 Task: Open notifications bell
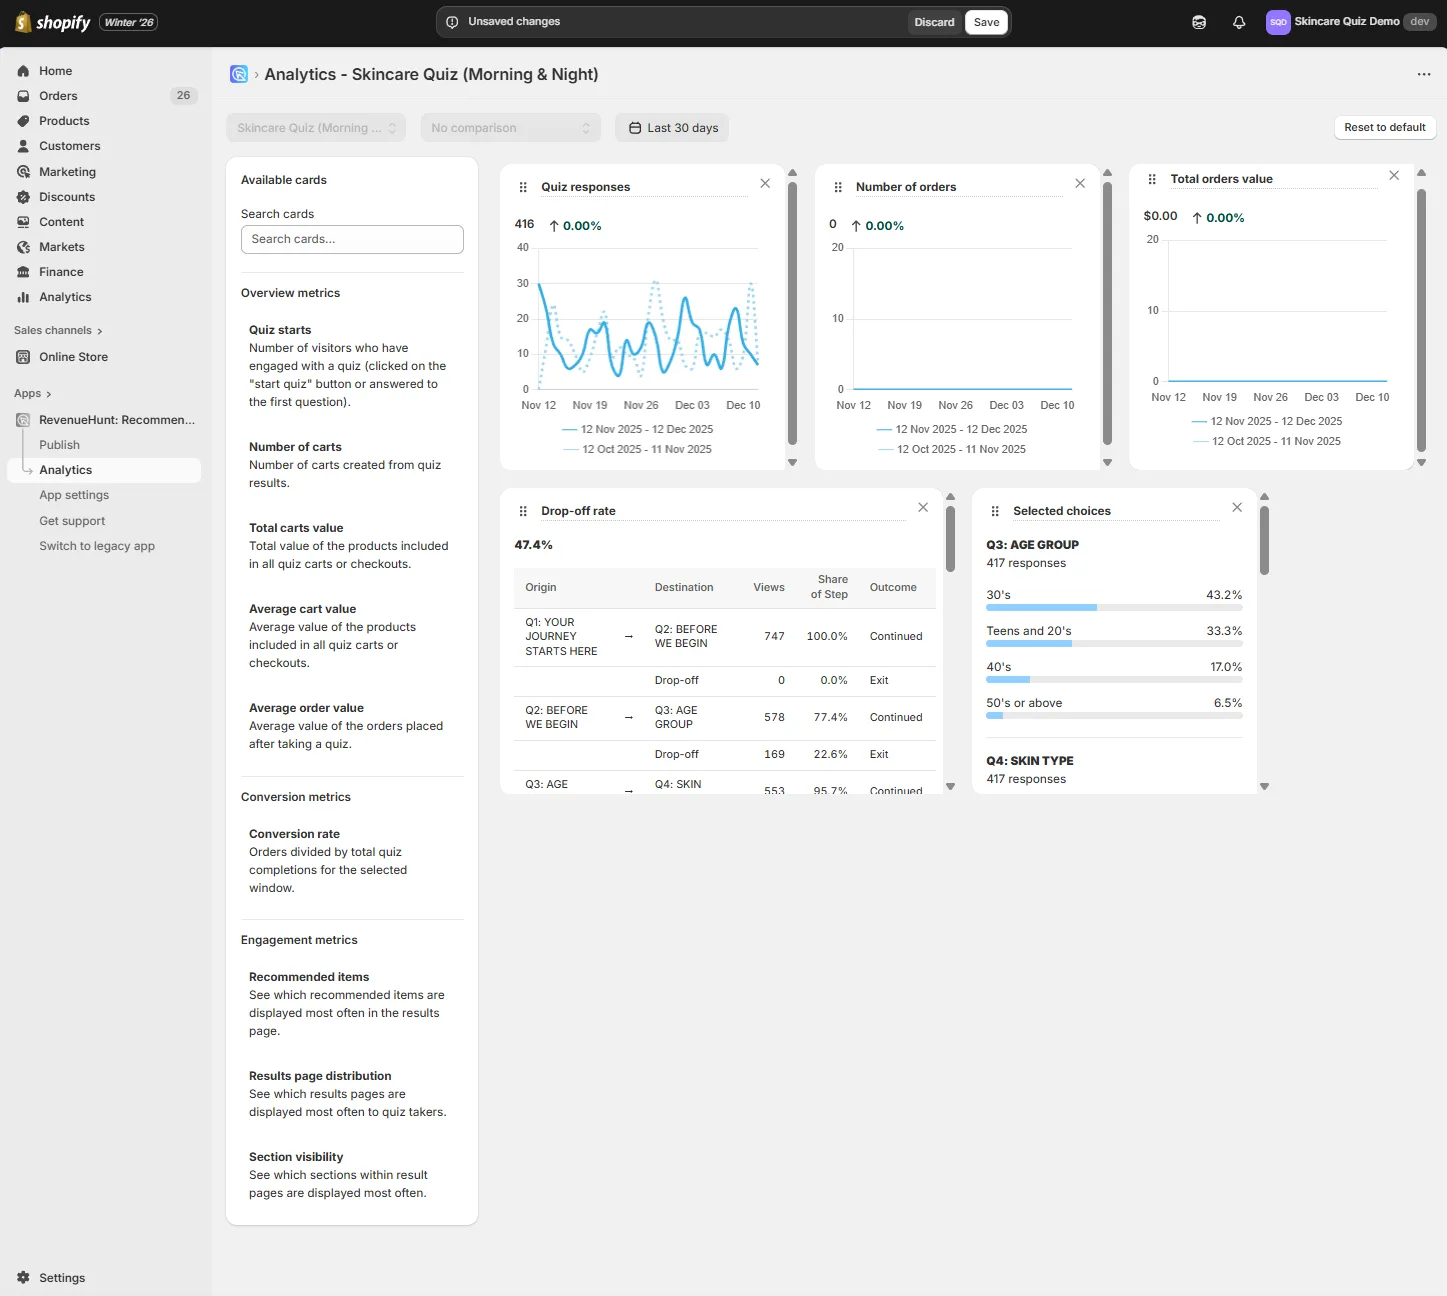[x=1239, y=22]
